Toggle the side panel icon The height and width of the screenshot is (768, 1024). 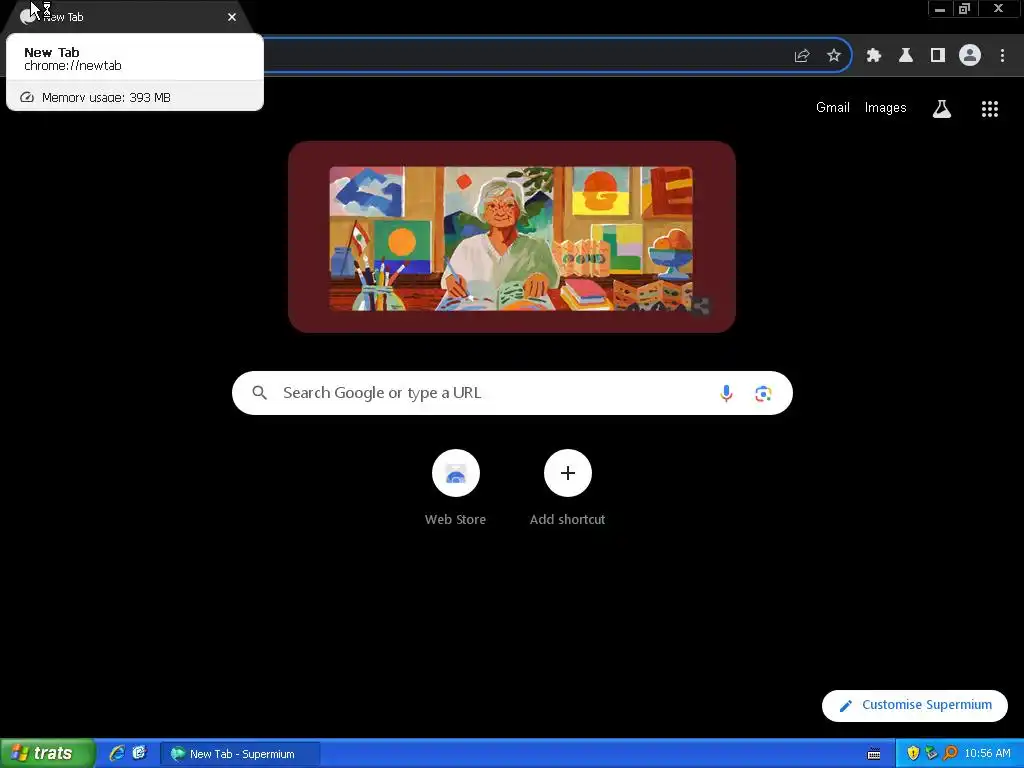tap(938, 56)
